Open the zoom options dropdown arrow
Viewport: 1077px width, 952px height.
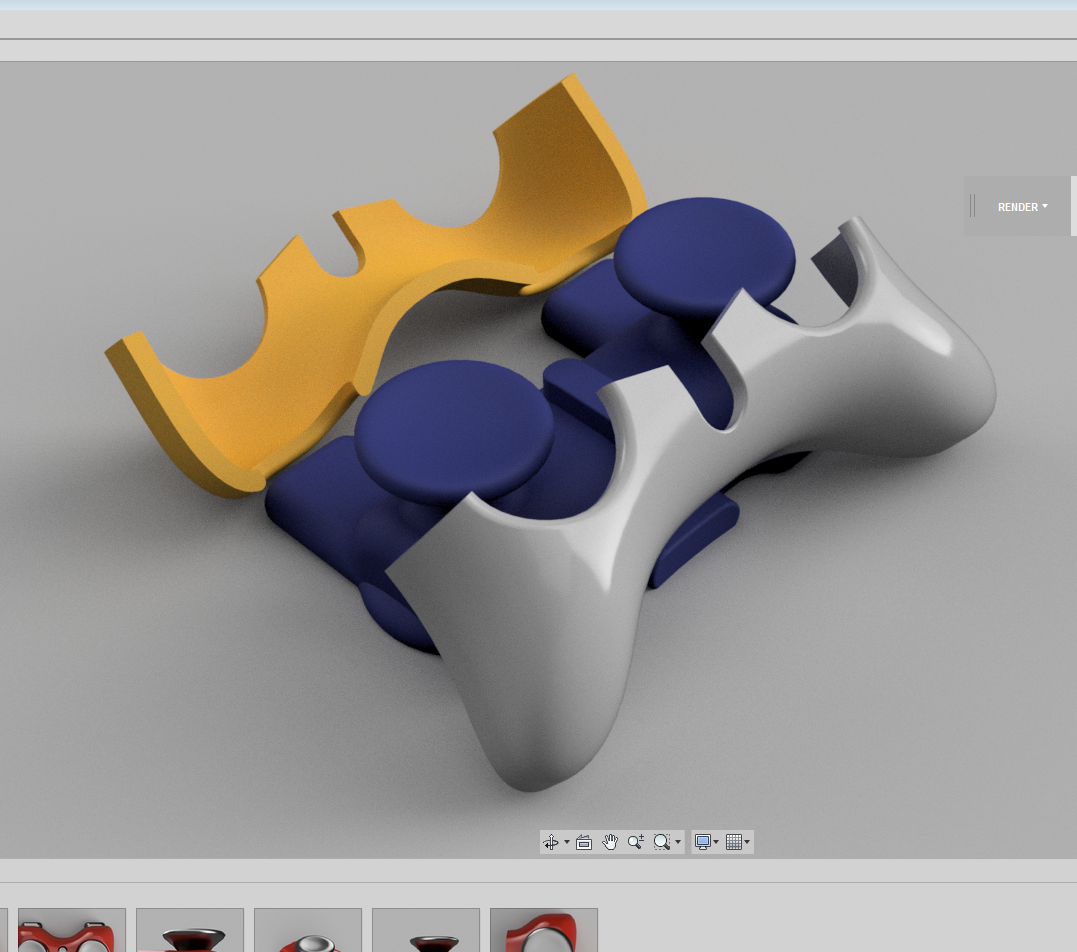click(678, 842)
